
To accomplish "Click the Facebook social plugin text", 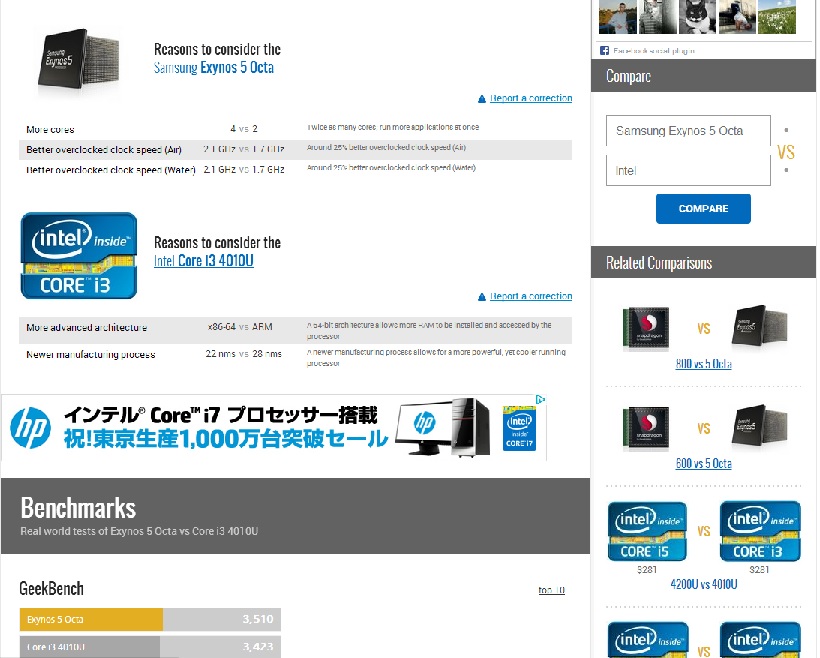I will tap(654, 51).
